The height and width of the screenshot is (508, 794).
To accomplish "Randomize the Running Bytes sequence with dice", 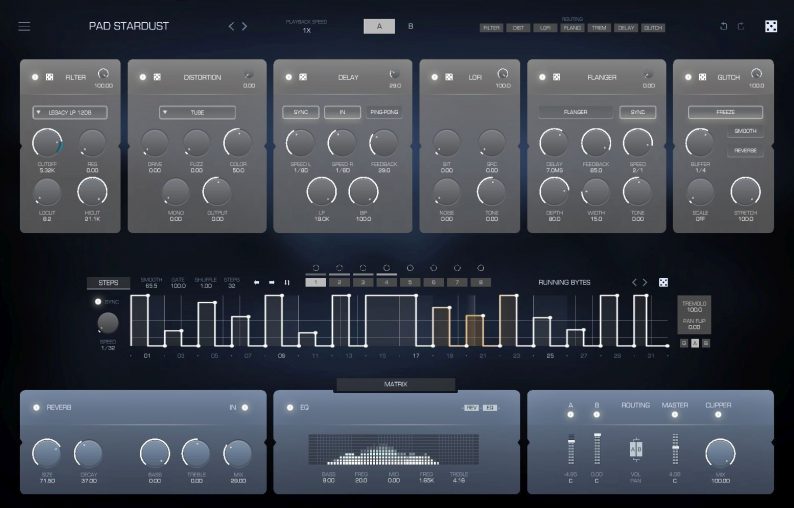I will 663,283.
